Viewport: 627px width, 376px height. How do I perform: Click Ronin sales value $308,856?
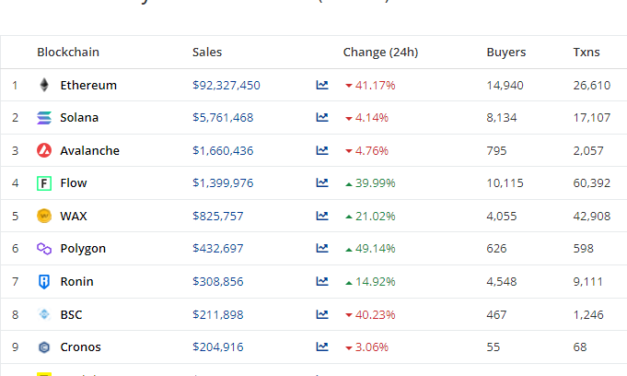(x=218, y=282)
